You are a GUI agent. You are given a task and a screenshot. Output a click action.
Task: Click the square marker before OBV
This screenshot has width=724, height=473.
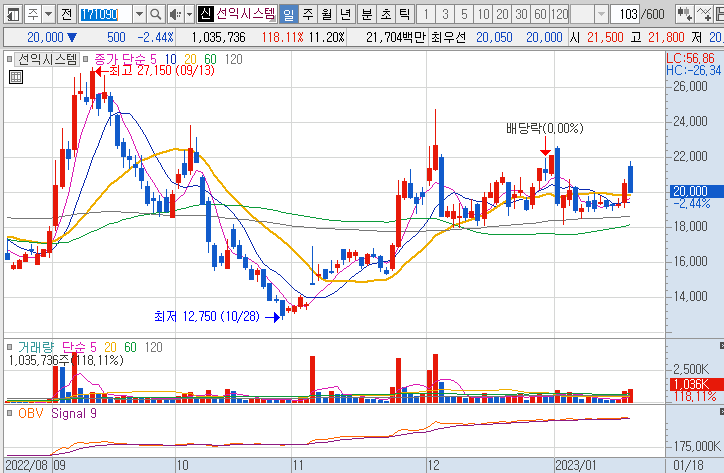[x=9, y=413]
